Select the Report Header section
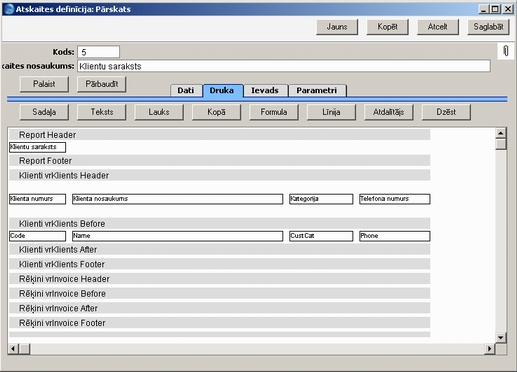 point(220,135)
